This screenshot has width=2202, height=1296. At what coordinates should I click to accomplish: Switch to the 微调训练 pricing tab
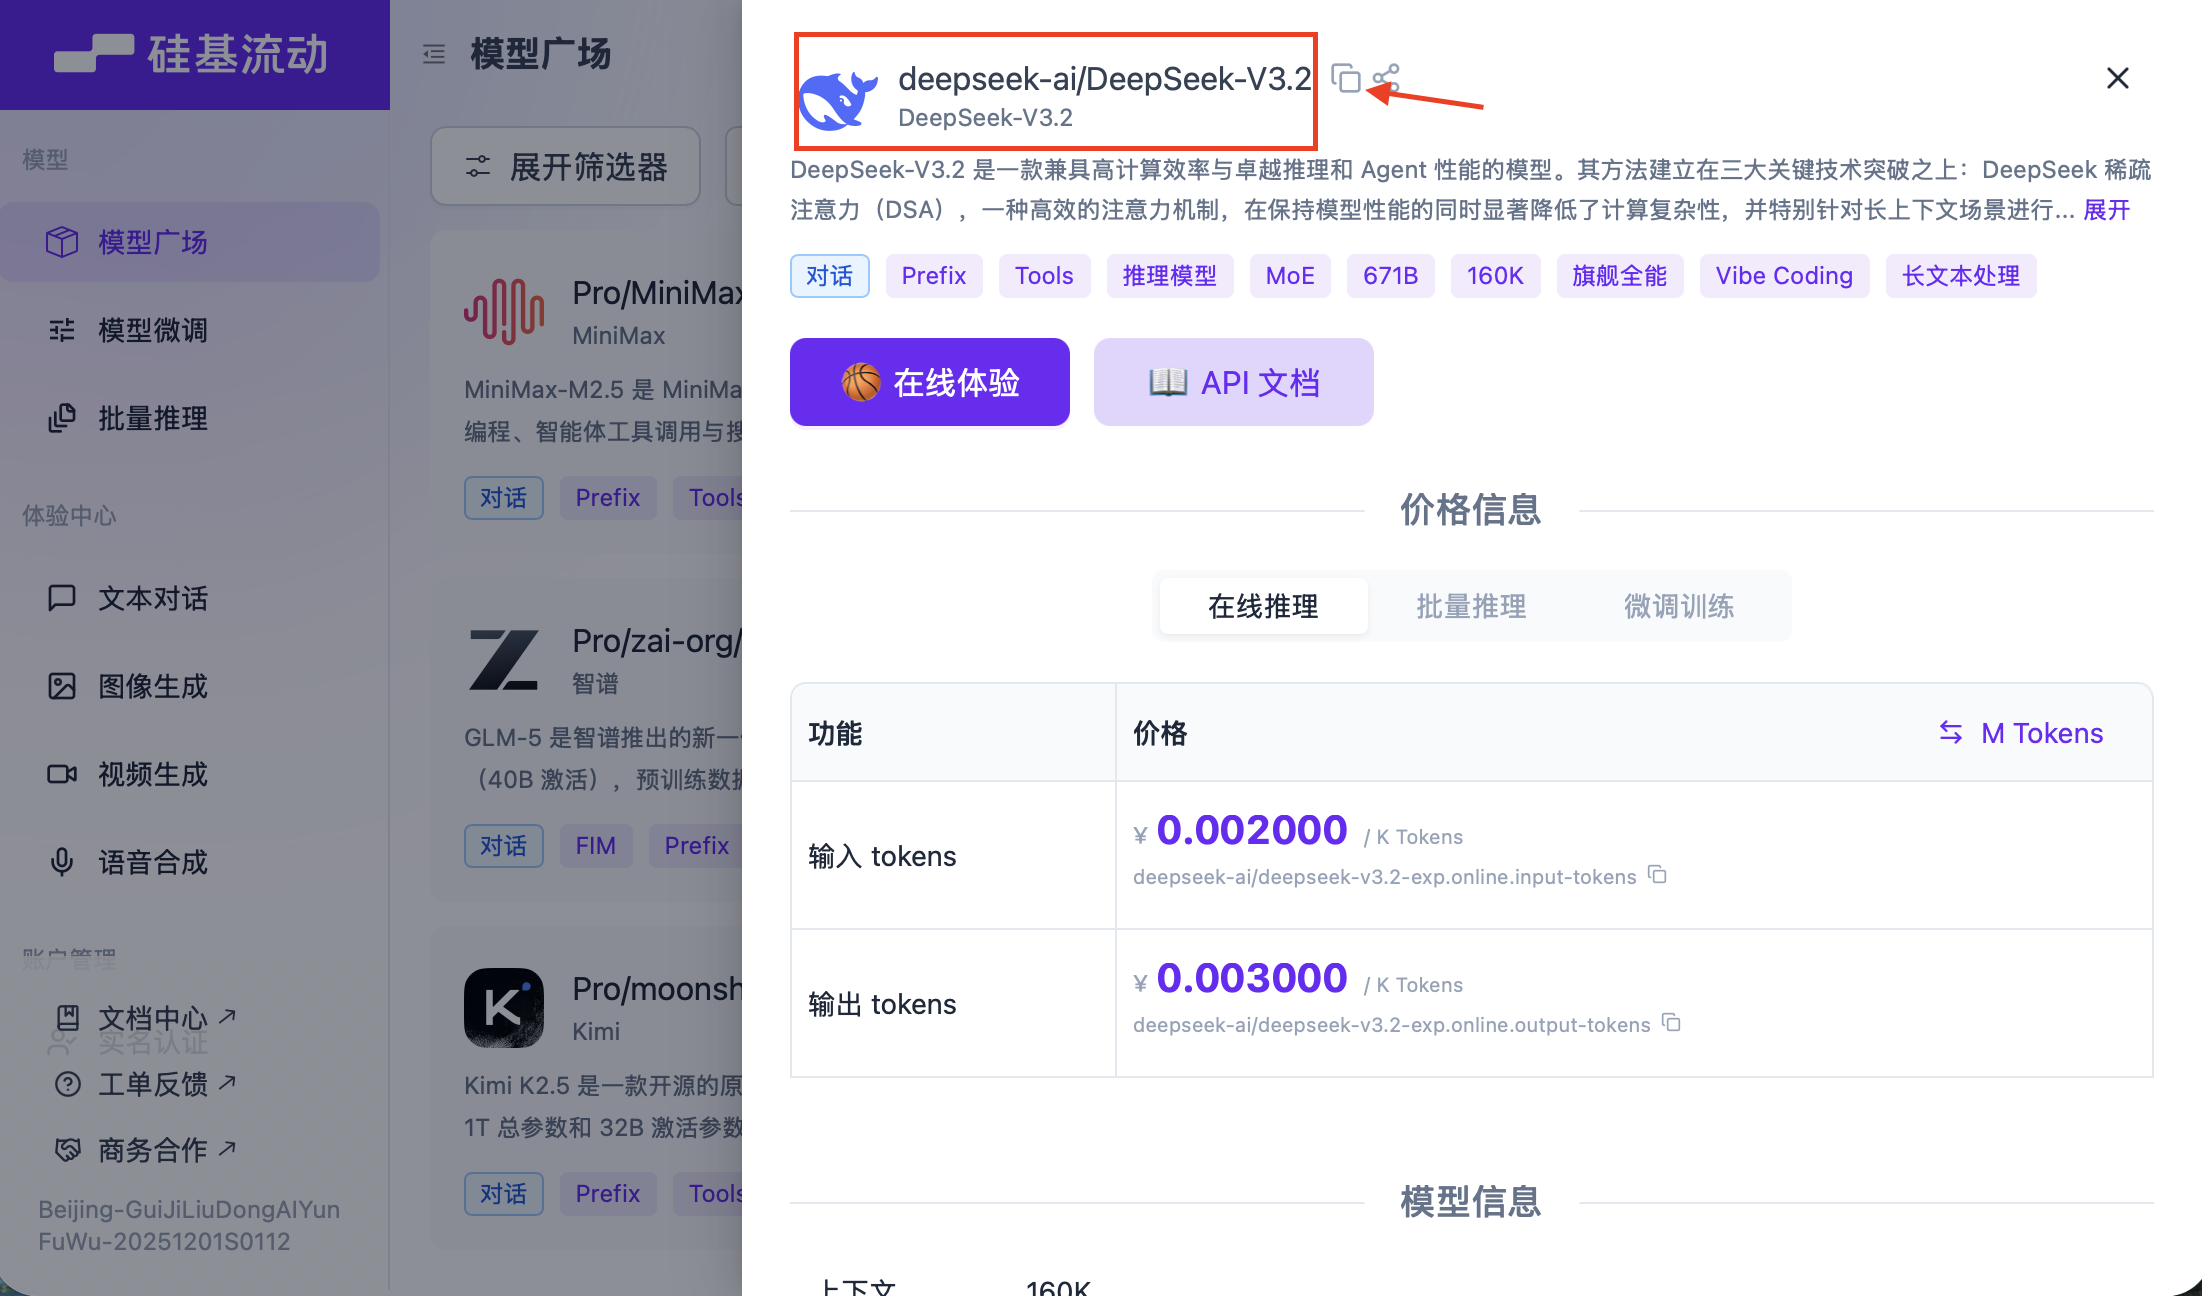1679,606
